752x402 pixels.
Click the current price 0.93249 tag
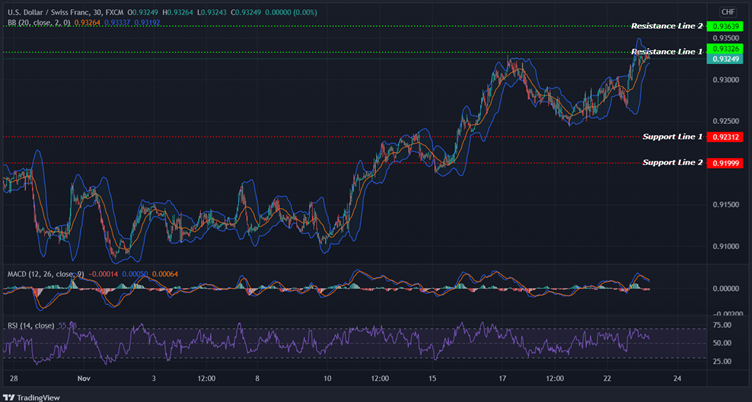pyautogui.click(x=724, y=59)
